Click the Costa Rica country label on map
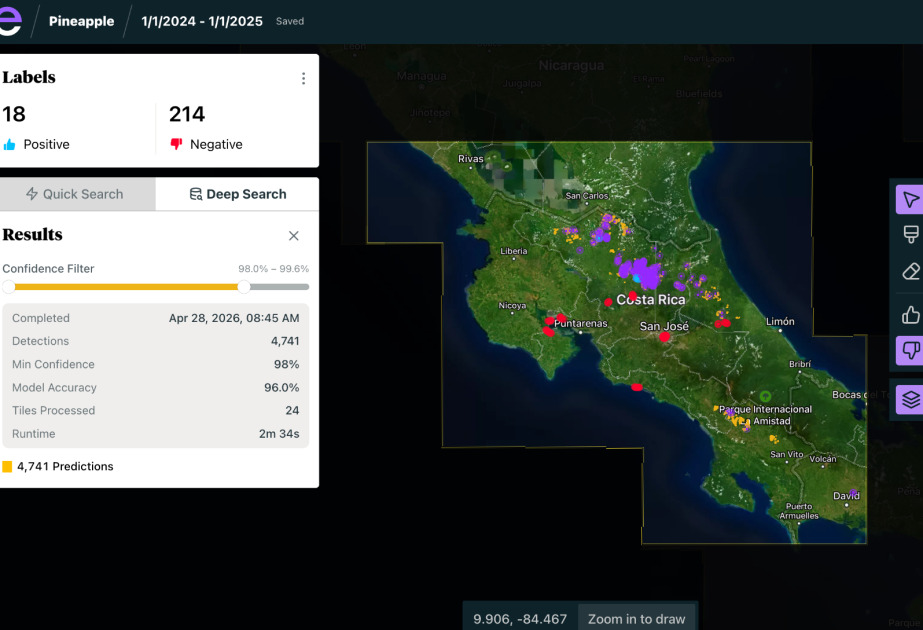 coord(651,300)
